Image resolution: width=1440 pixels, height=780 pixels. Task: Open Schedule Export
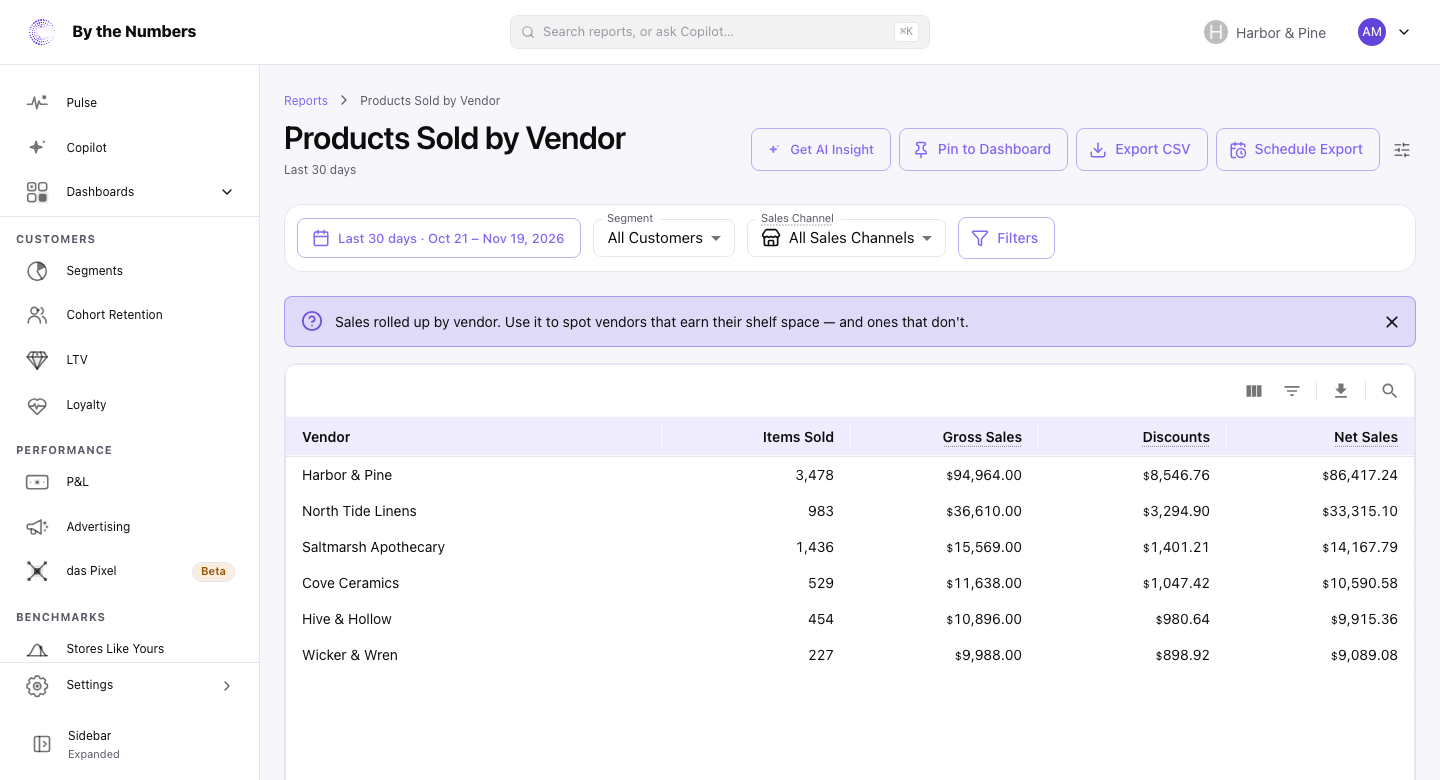pos(1298,150)
